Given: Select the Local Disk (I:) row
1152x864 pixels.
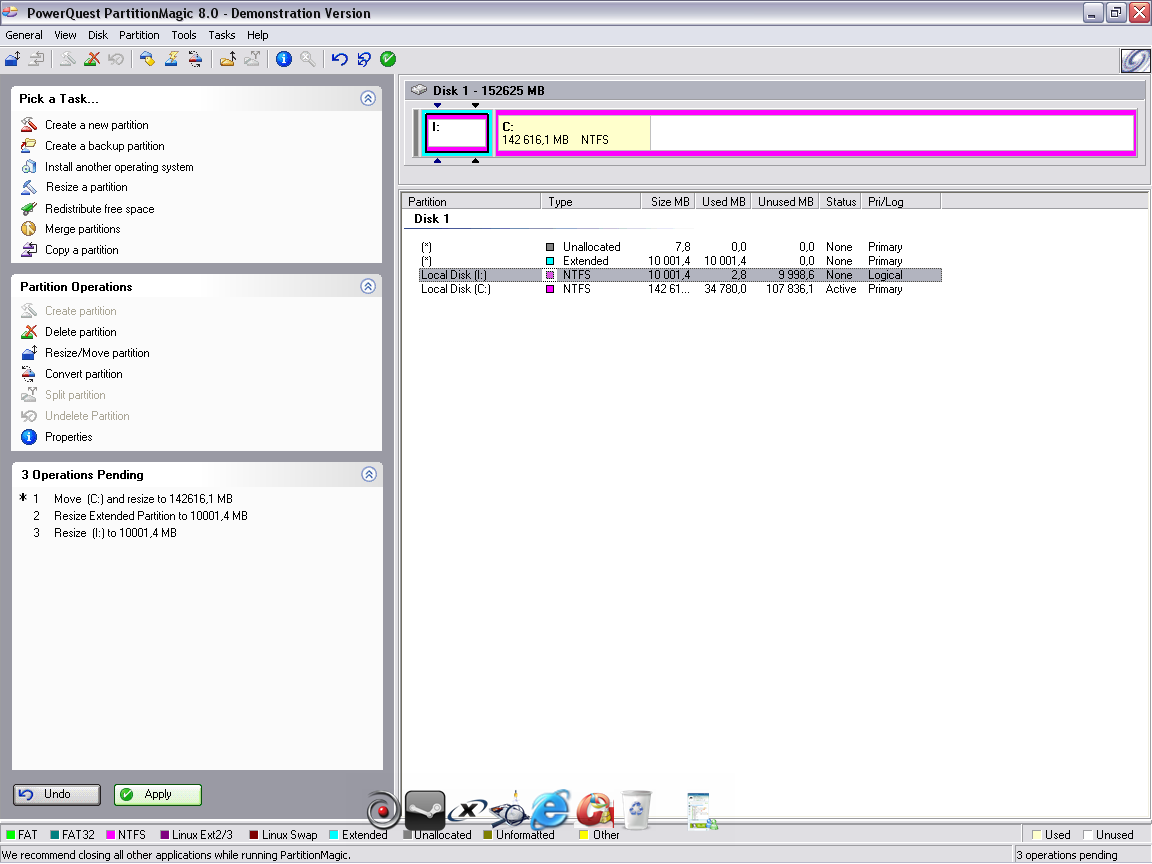Looking at the screenshot, I should click(x=680, y=275).
